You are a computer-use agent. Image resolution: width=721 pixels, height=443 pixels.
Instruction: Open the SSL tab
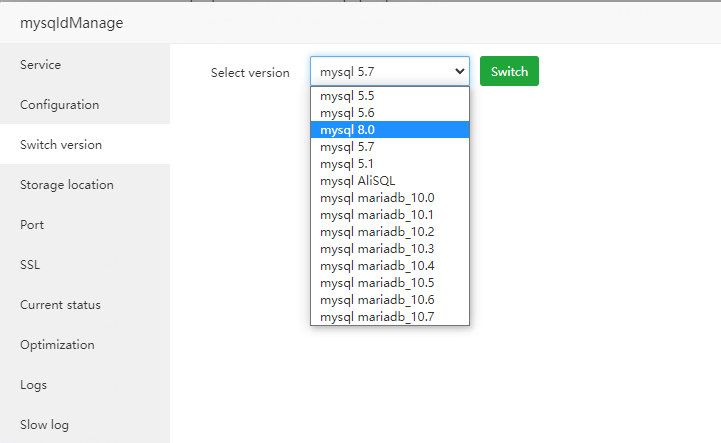[29, 265]
